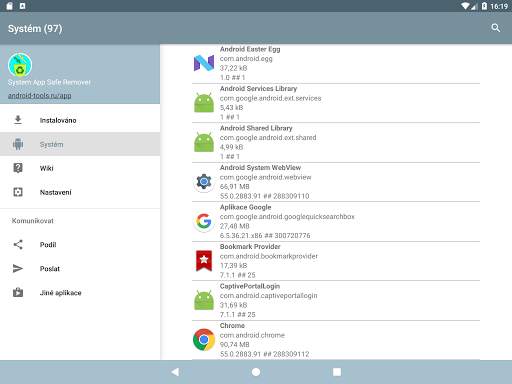Click package com.google.android.ext.services
The width and height of the screenshot is (512, 384).
(271, 98)
